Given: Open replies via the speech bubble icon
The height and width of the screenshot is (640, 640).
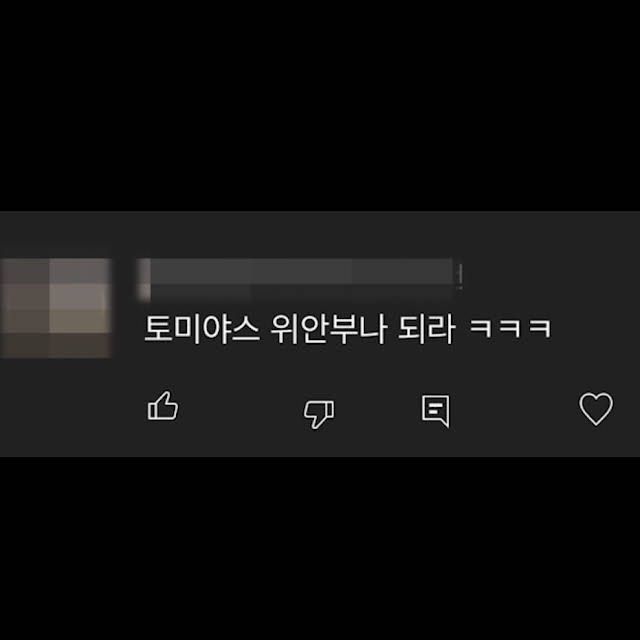Looking at the screenshot, I should pyautogui.click(x=436, y=411).
